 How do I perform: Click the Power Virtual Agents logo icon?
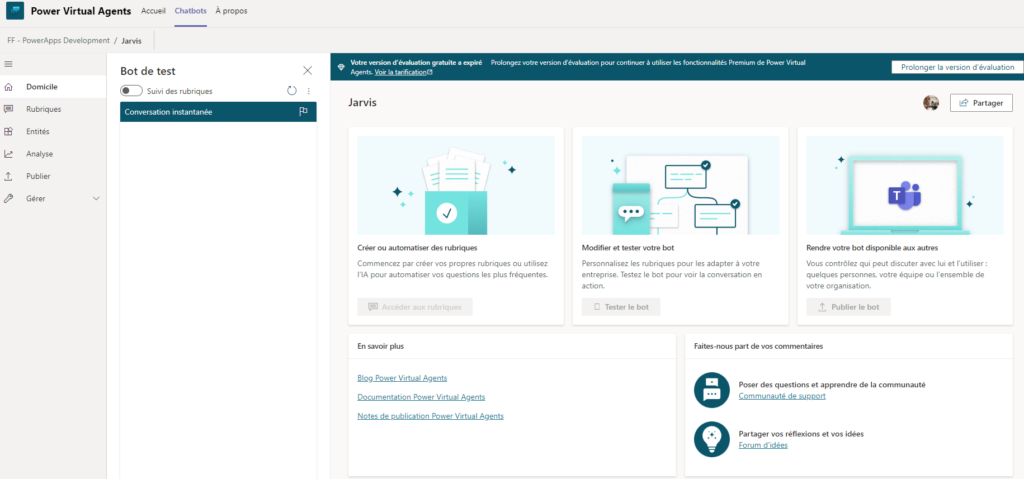14,11
